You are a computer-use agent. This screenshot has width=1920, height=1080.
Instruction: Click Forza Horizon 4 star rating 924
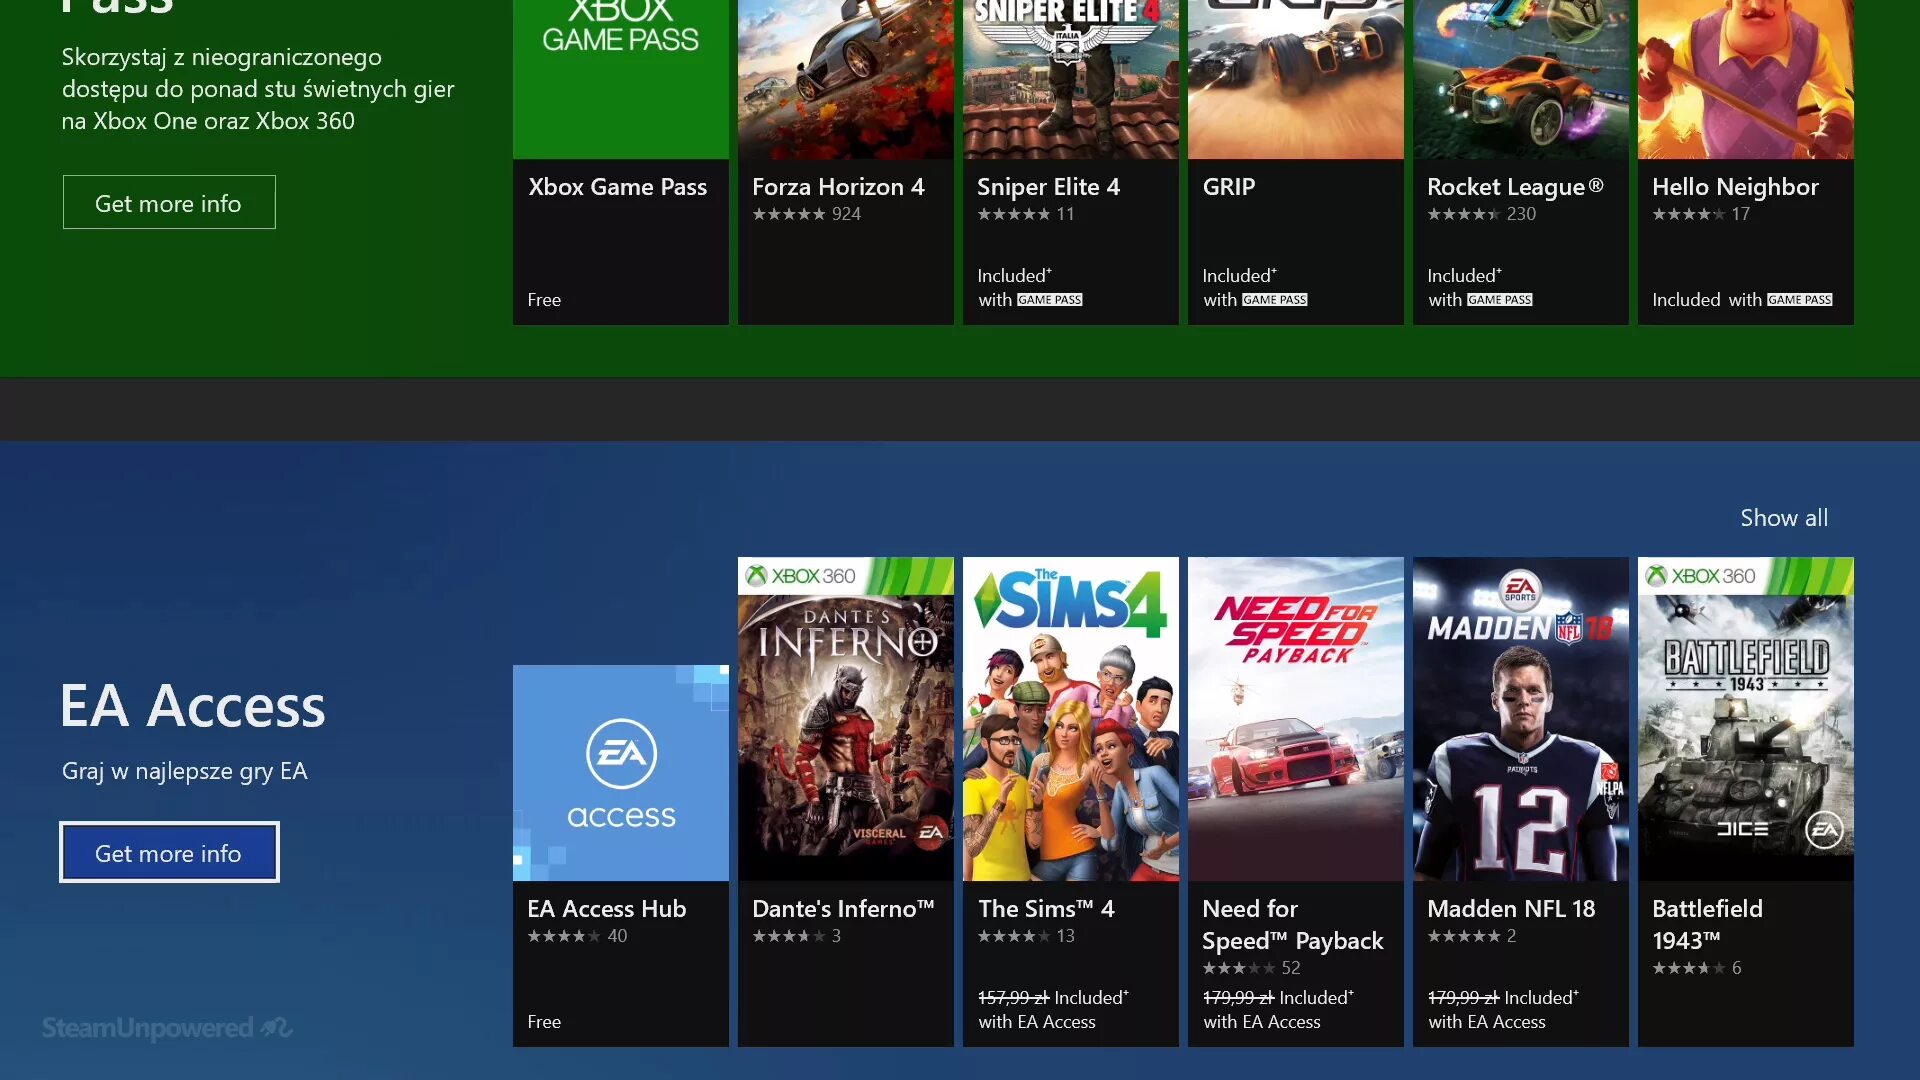click(806, 214)
